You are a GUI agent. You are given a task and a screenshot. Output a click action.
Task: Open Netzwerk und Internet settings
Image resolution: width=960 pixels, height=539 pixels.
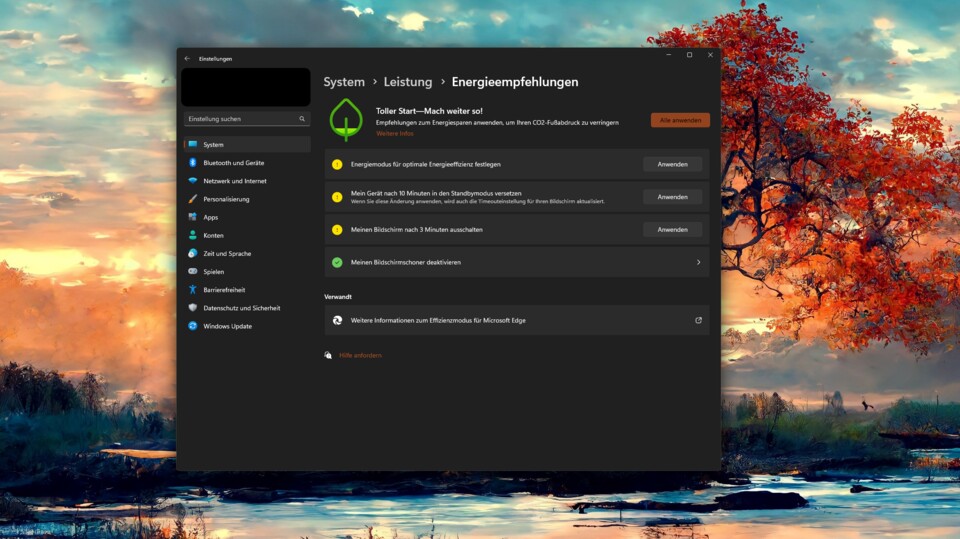pos(234,181)
